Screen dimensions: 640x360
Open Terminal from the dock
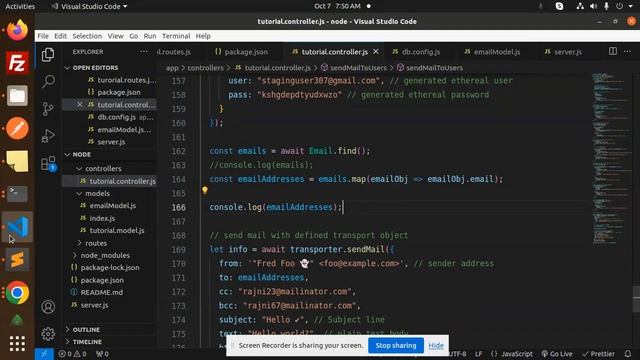tap(17, 194)
